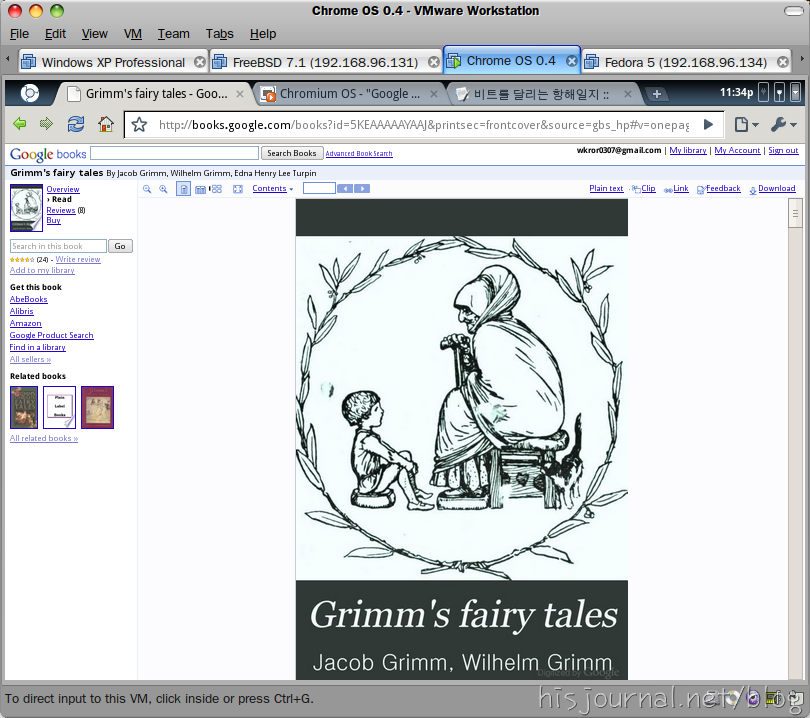Expand the All sellers list

point(30,359)
